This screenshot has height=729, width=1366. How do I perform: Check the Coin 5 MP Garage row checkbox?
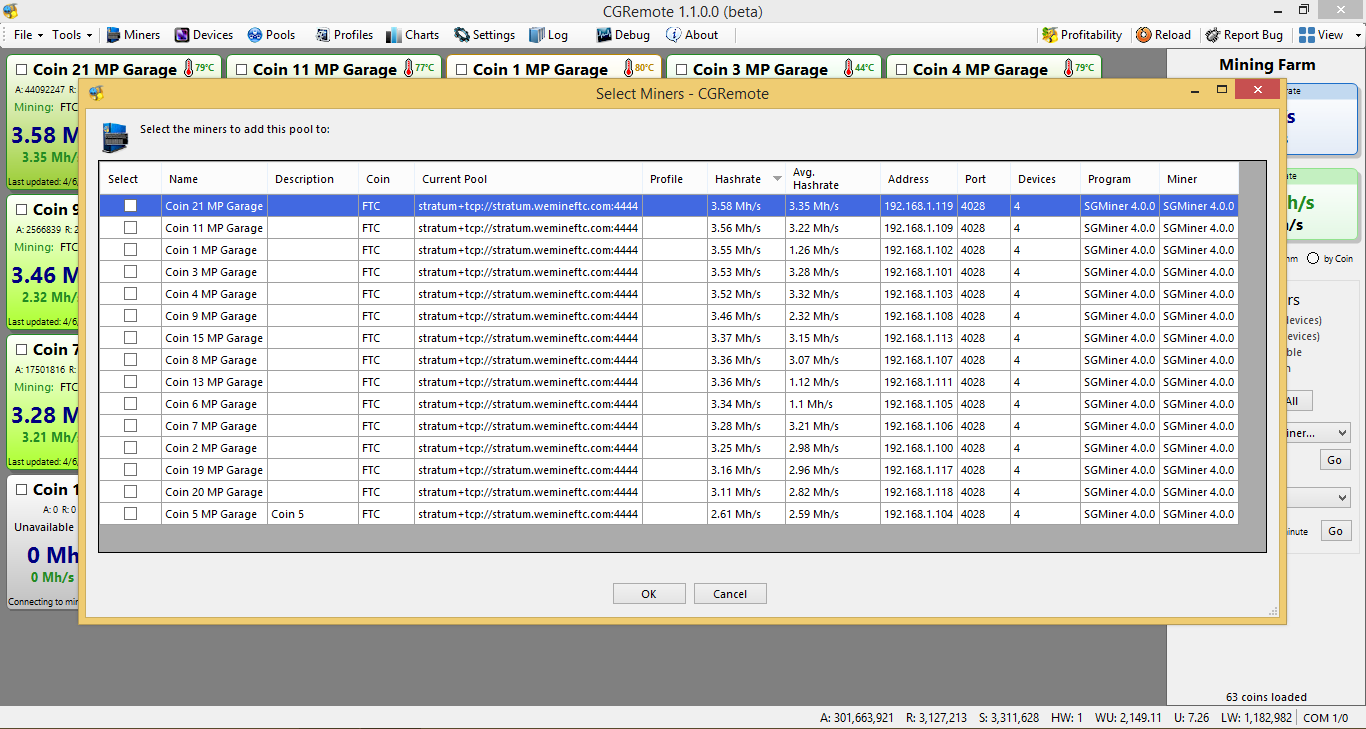click(x=130, y=513)
